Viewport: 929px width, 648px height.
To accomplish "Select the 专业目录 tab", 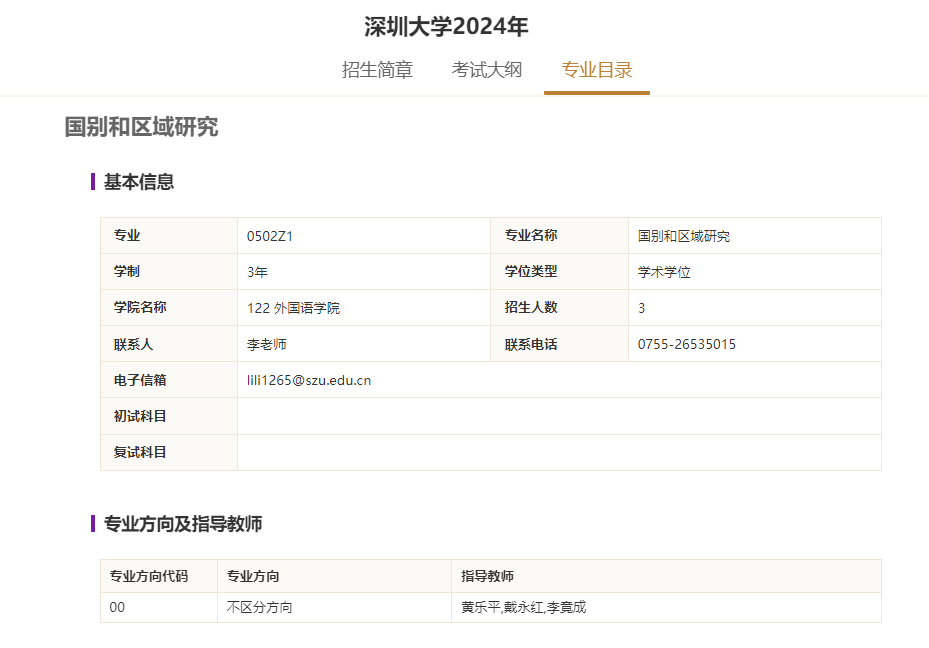I will click(597, 70).
